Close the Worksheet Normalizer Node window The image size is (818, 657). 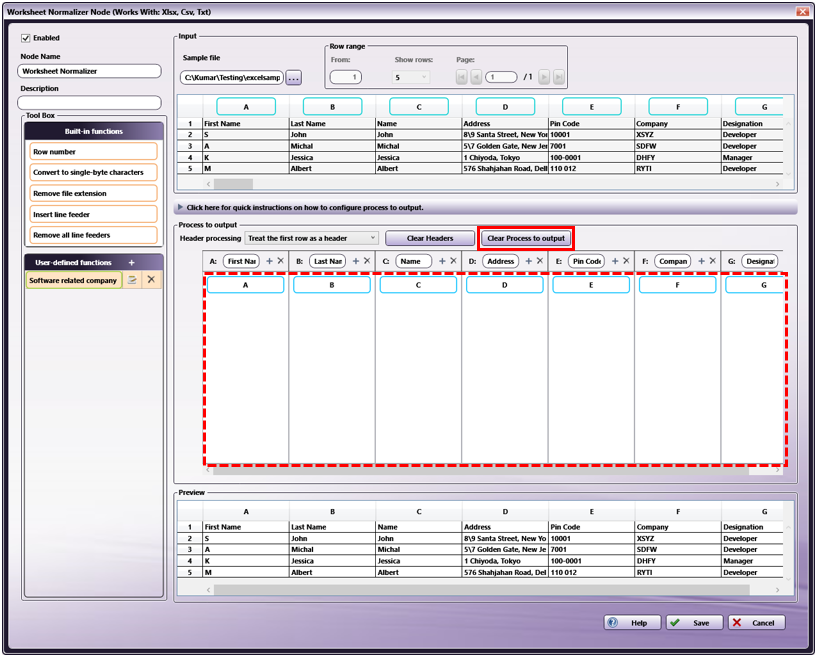(x=802, y=11)
